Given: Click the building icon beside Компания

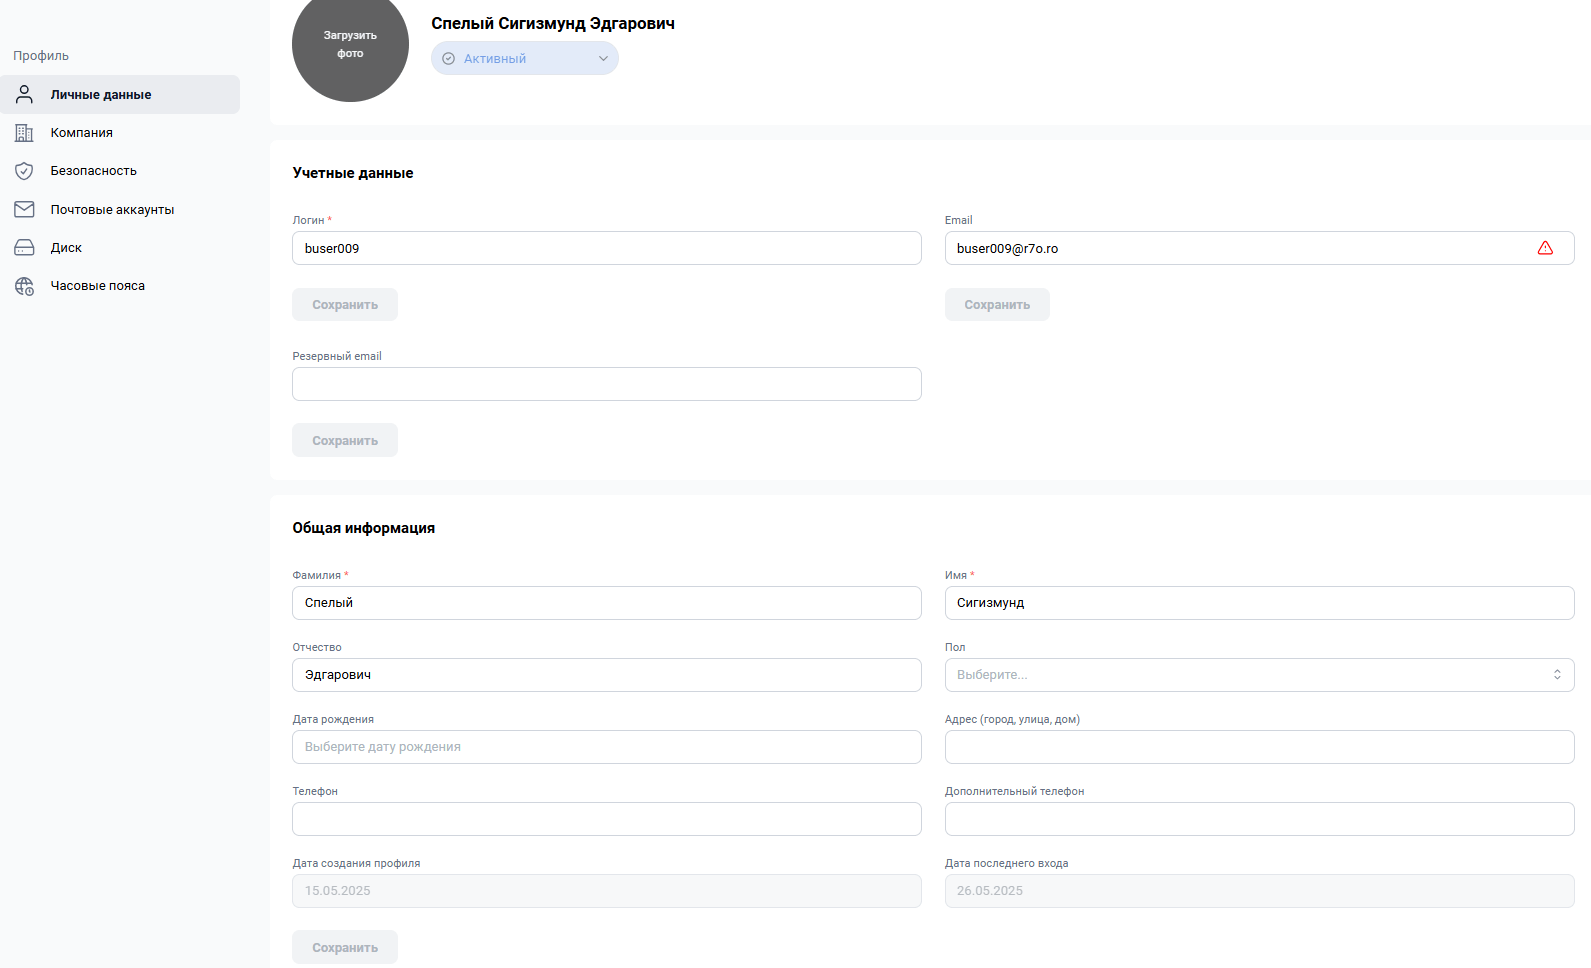Looking at the screenshot, I should pos(24,133).
